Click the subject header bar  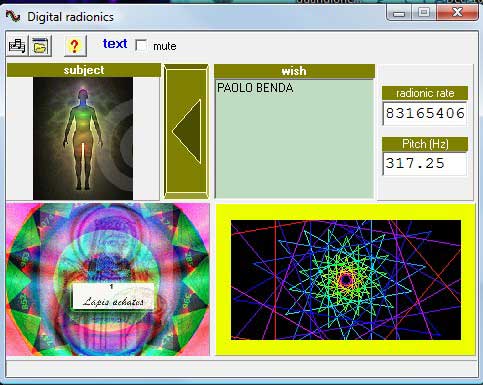click(x=84, y=70)
